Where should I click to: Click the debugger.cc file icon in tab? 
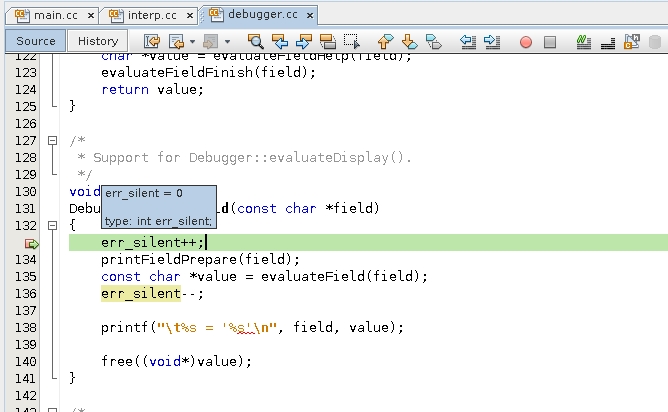click(216, 14)
